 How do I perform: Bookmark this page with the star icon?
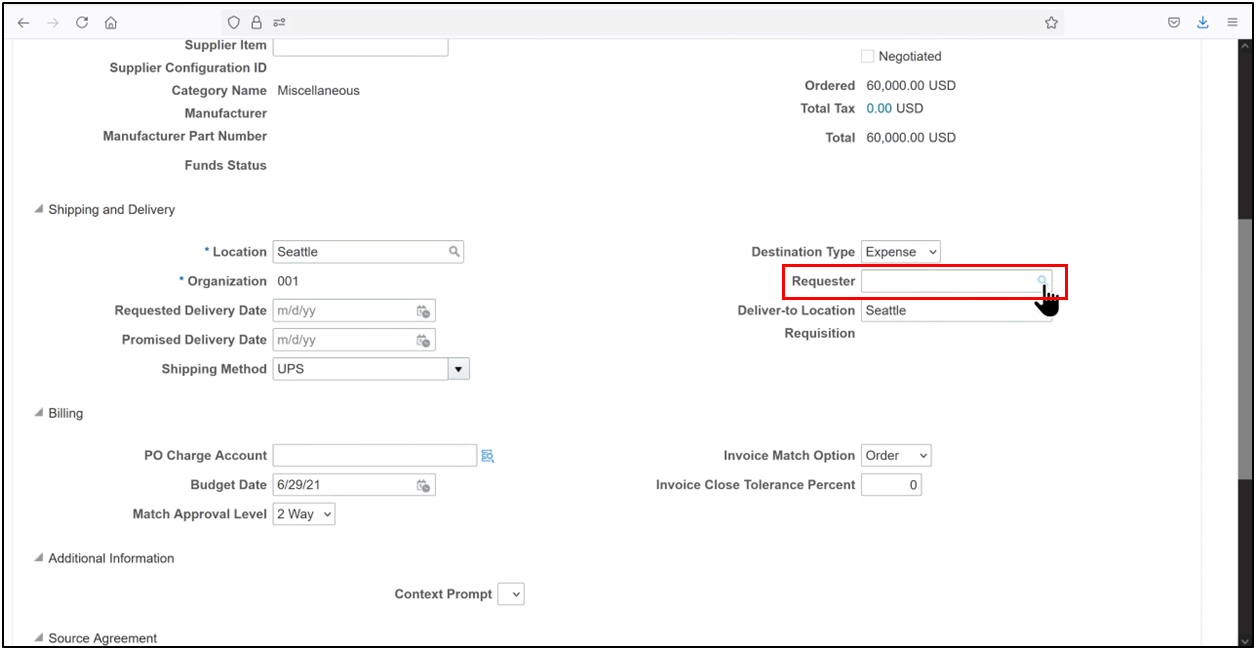tap(1051, 22)
